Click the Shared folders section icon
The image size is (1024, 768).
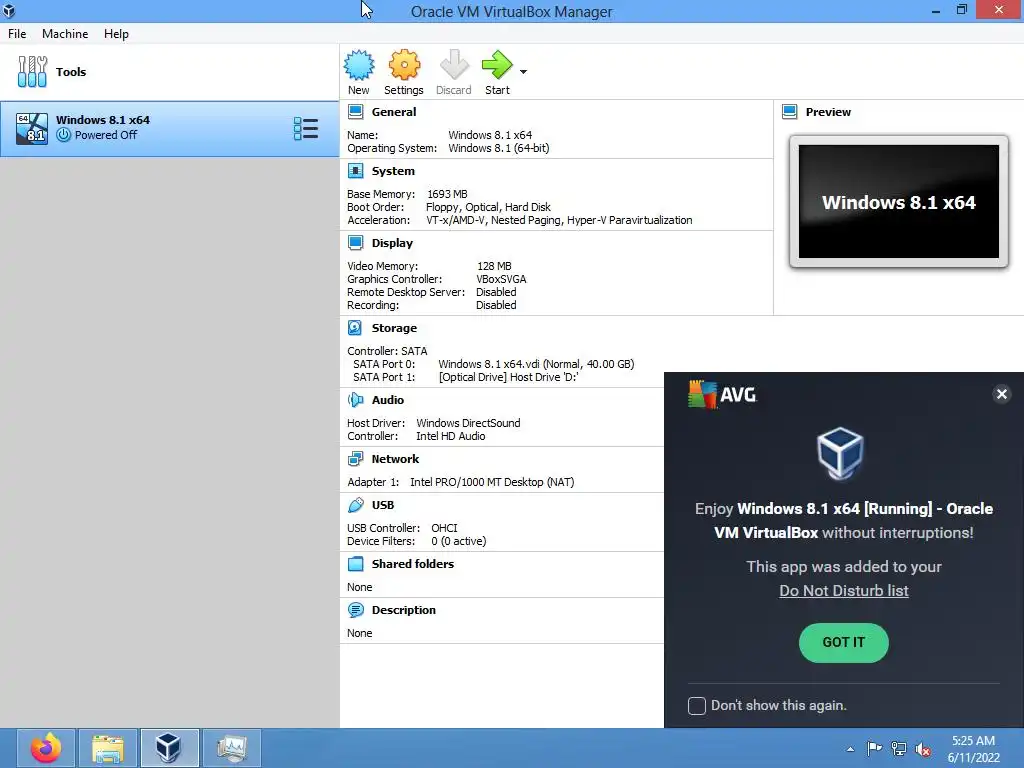point(355,564)
